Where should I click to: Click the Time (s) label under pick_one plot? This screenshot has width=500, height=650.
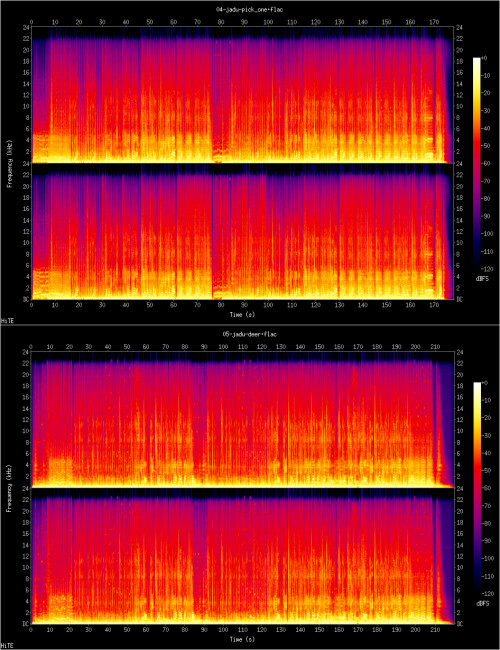tap(242, 315)
